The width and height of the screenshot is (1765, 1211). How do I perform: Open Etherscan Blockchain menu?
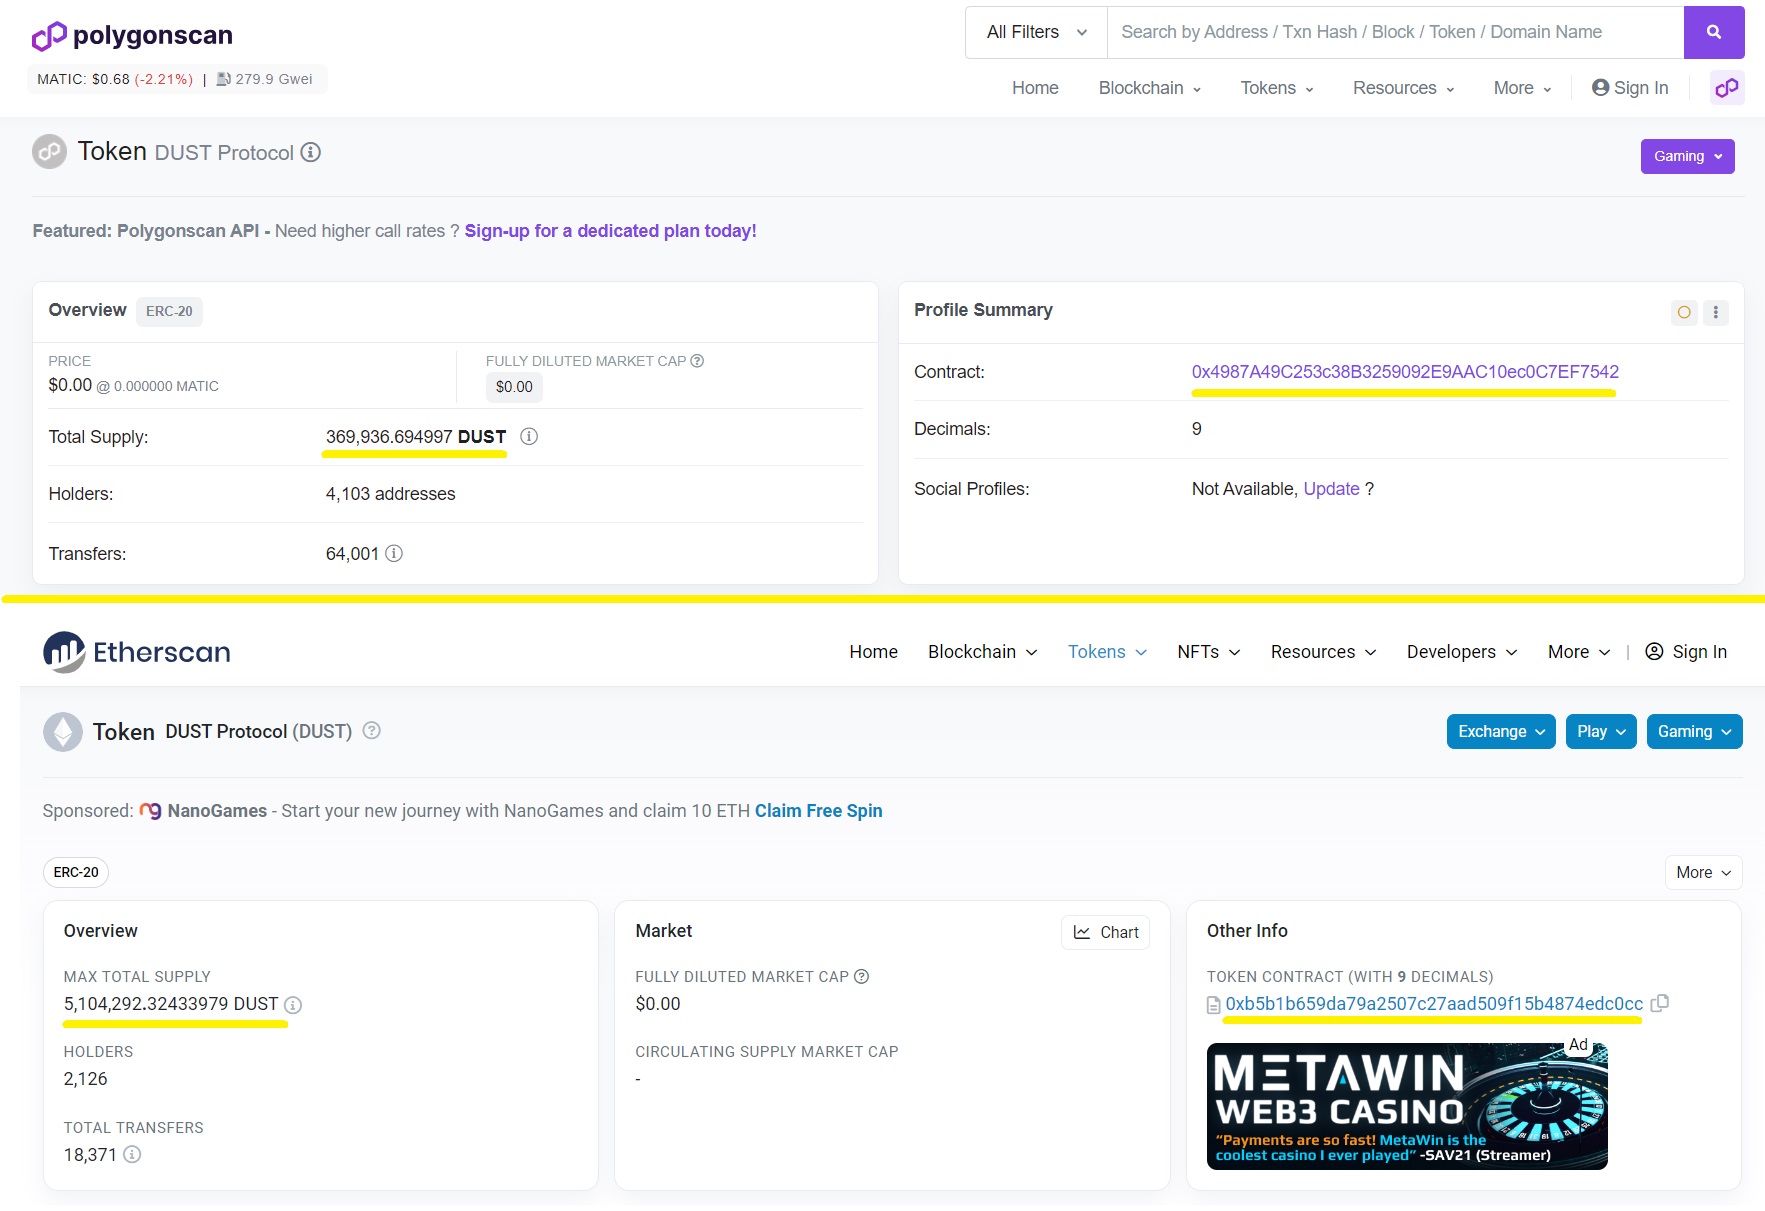(982, 652)
